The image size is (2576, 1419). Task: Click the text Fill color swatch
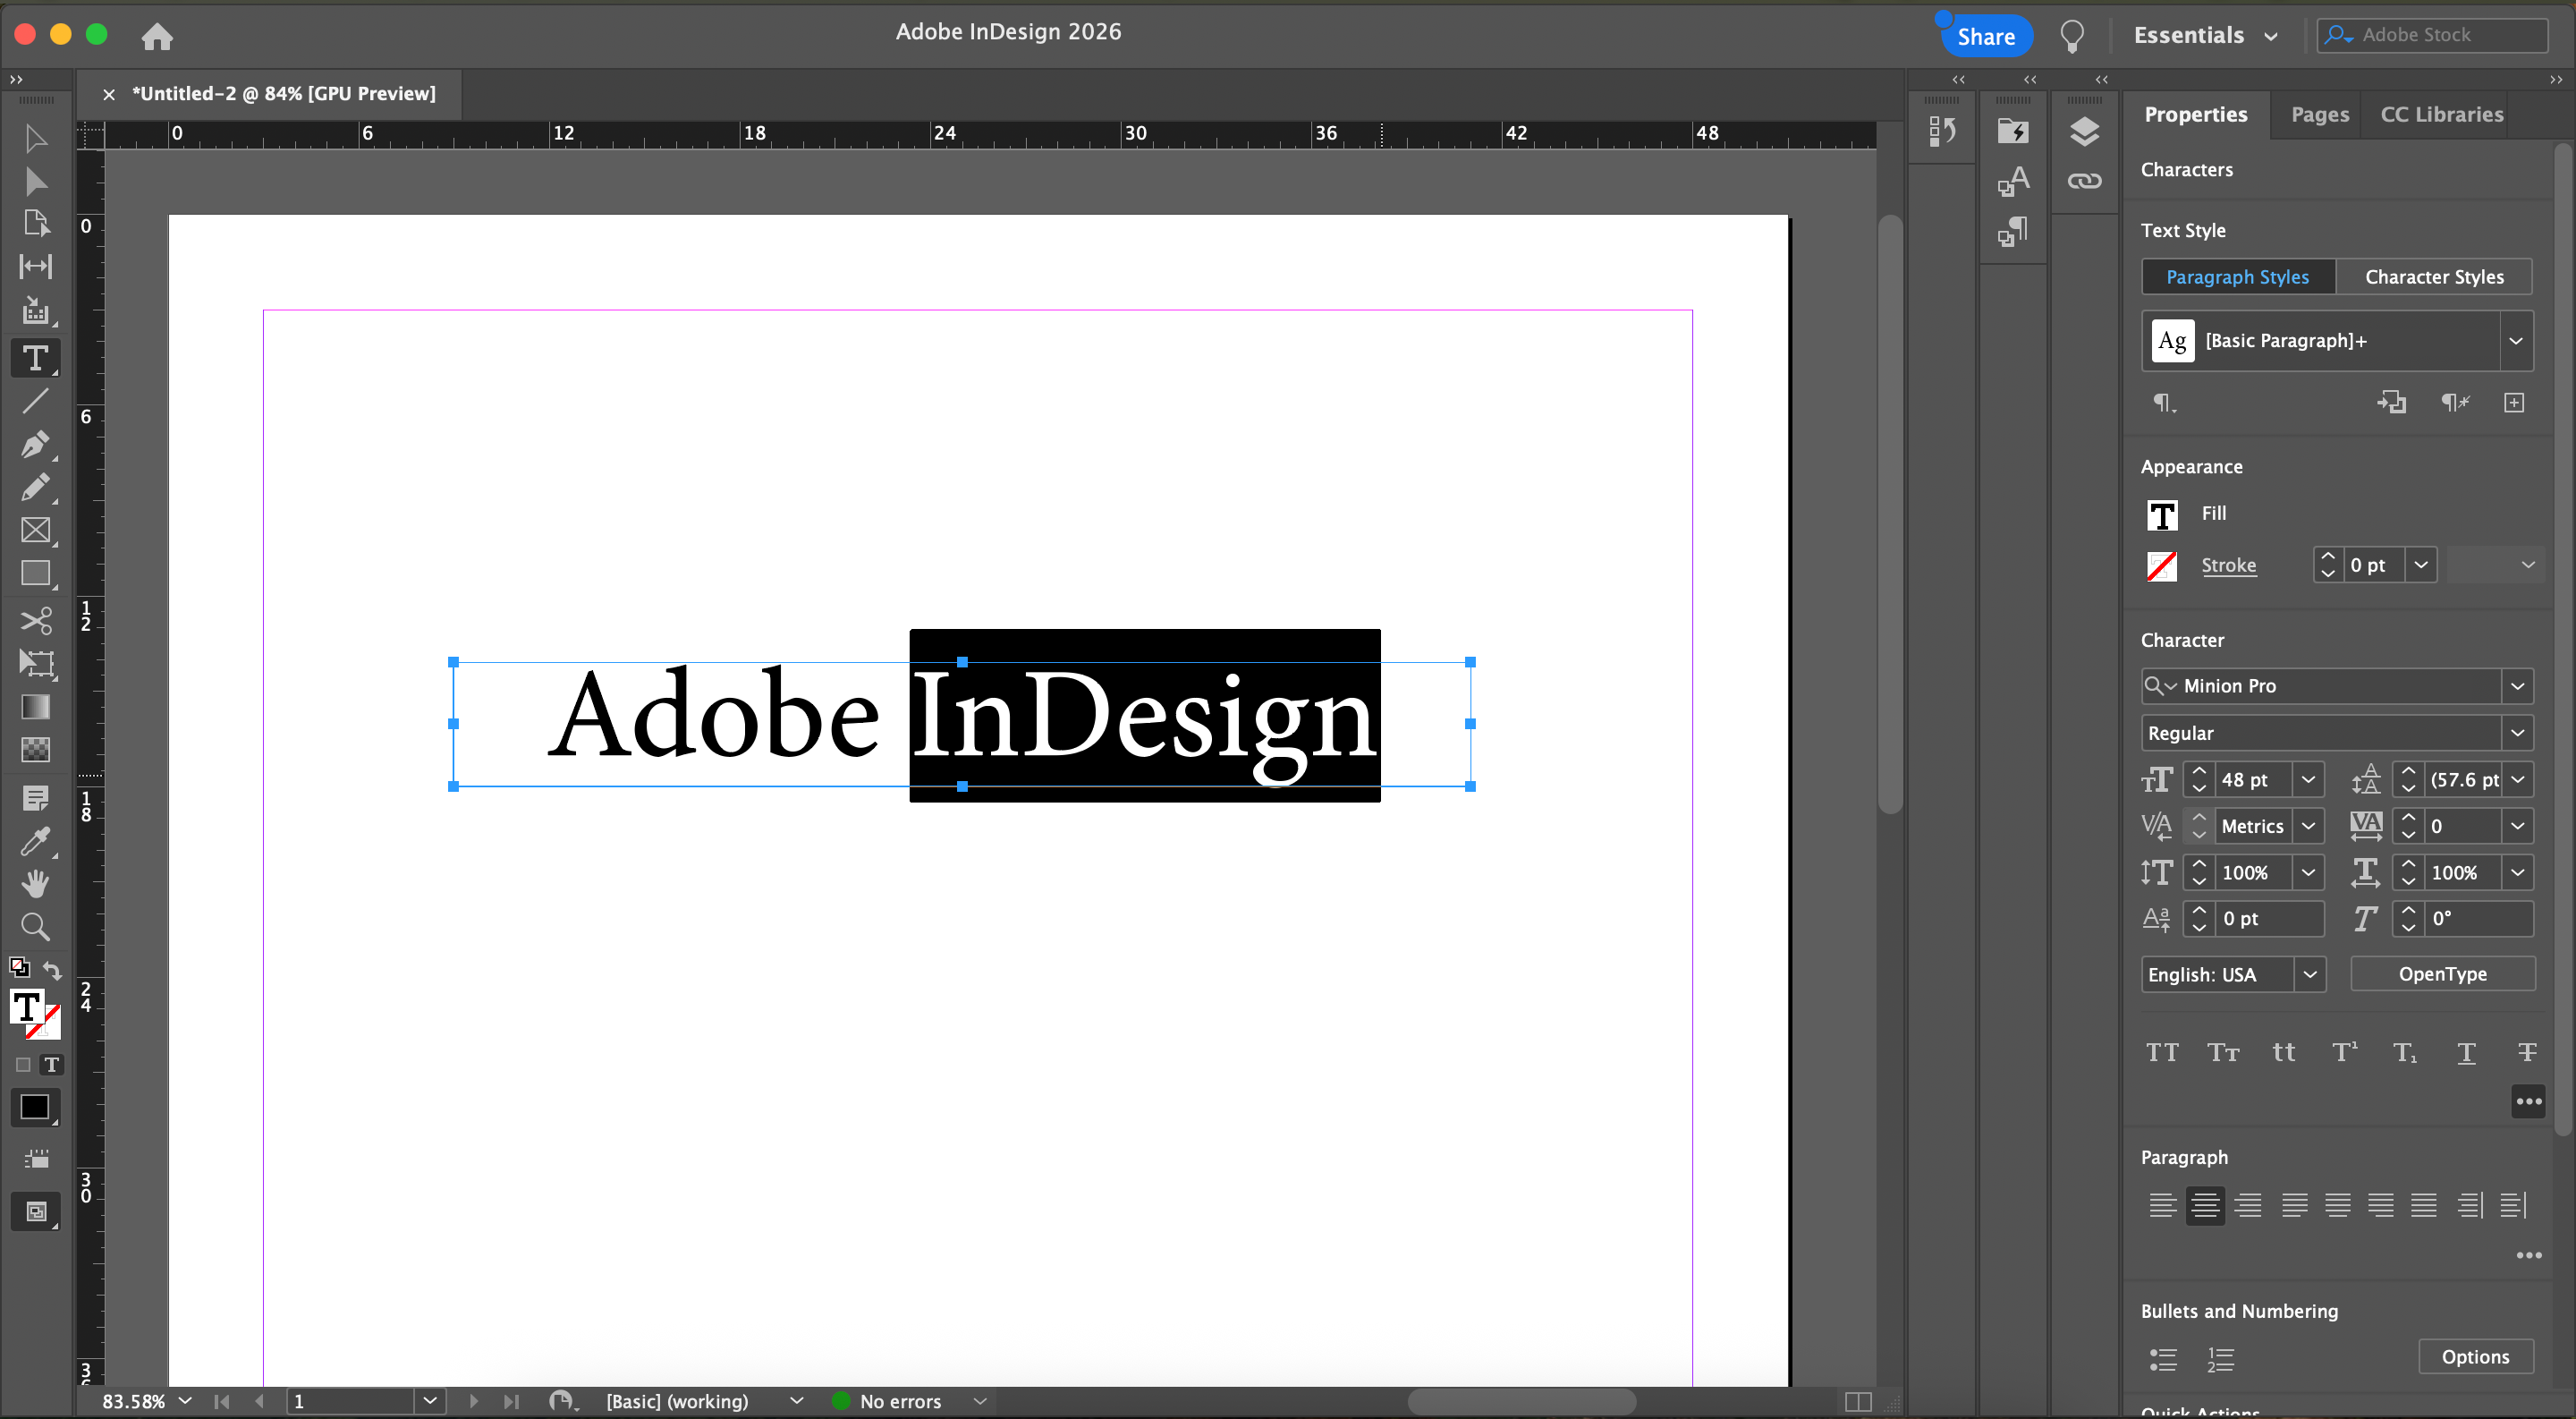(x=2162, y=514)
